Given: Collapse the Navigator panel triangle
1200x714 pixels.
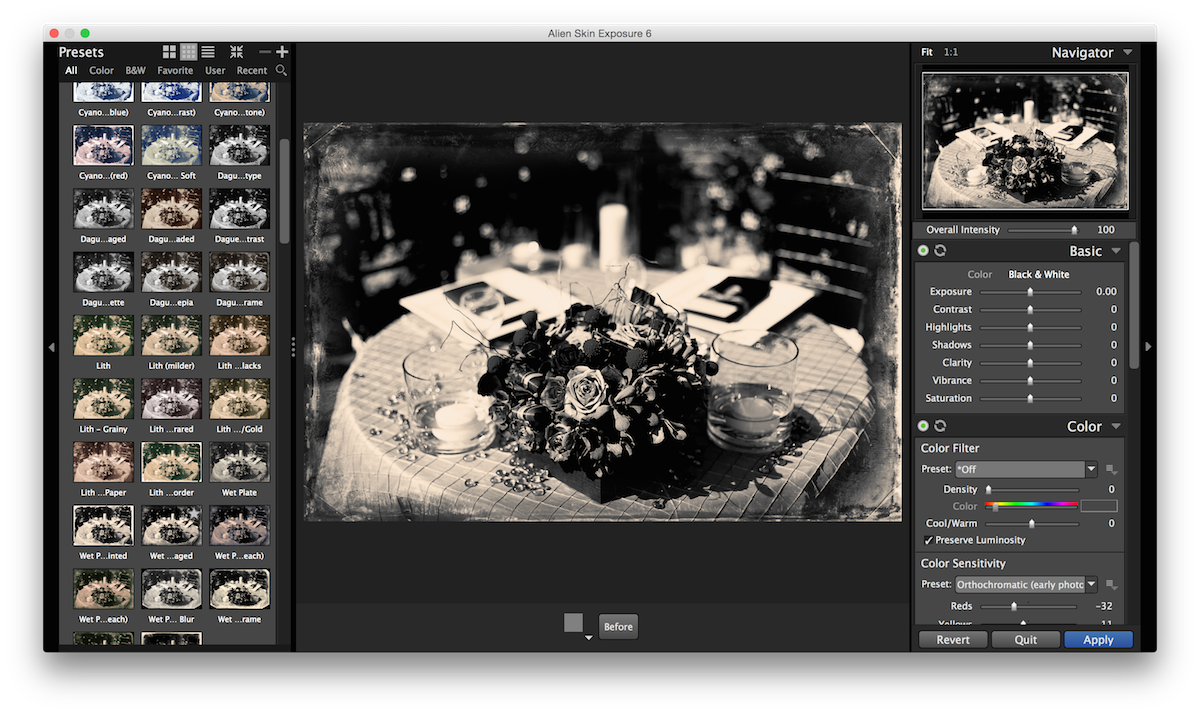Looking at the screenshot, I should (x=1127, y=53).
